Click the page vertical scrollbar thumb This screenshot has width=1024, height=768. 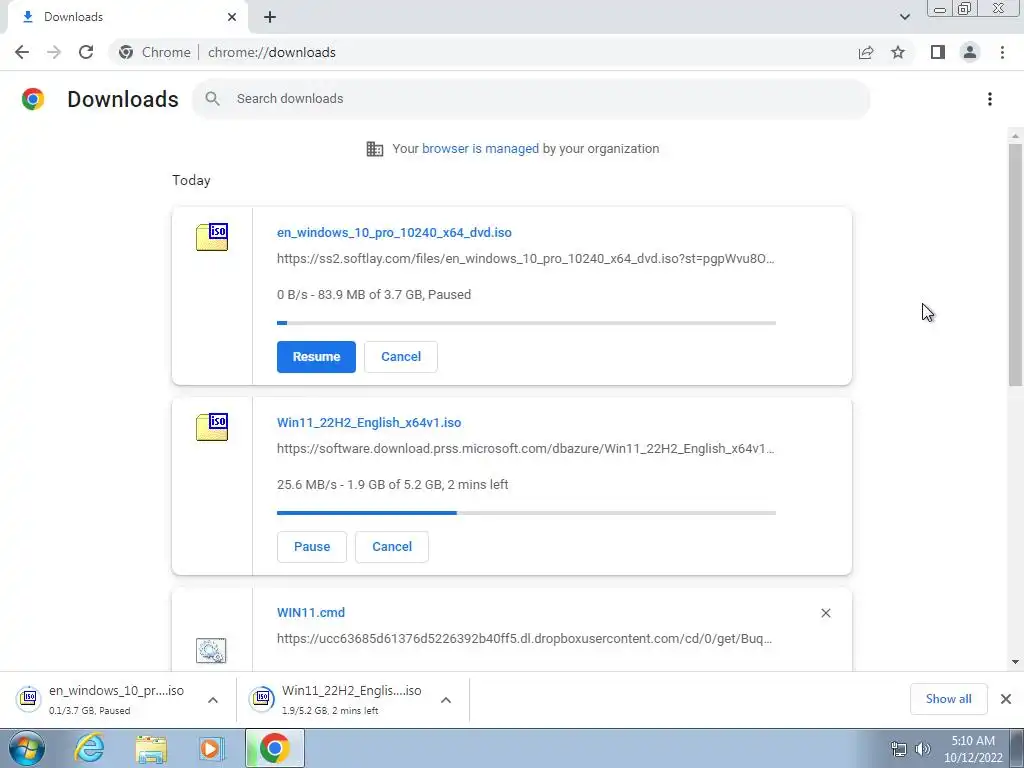1015,264
